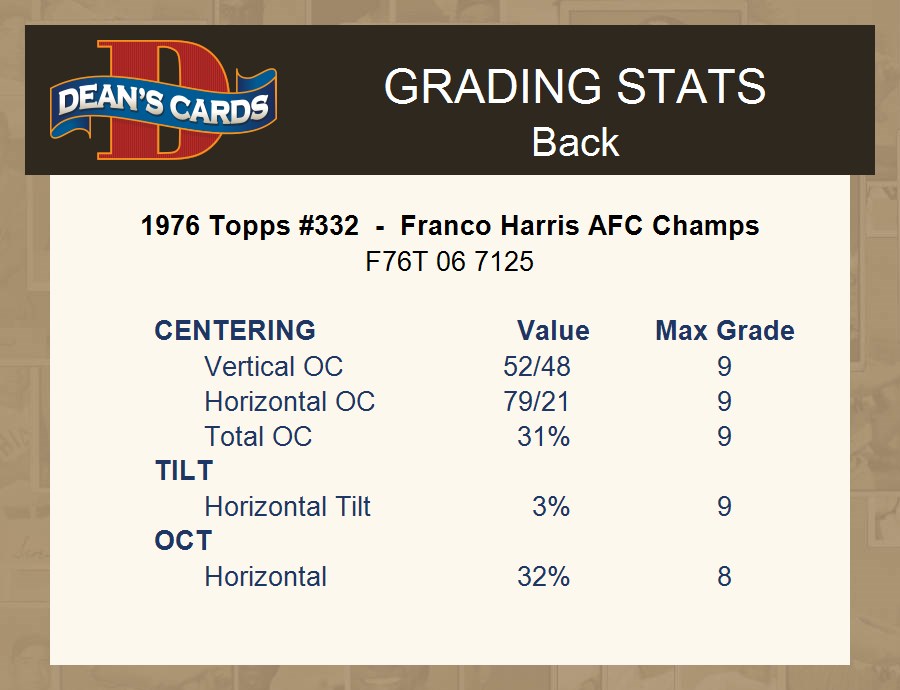900x690 pixels.
Task: Select the Horizontal Tilt row label
Action: pos(287,507)
